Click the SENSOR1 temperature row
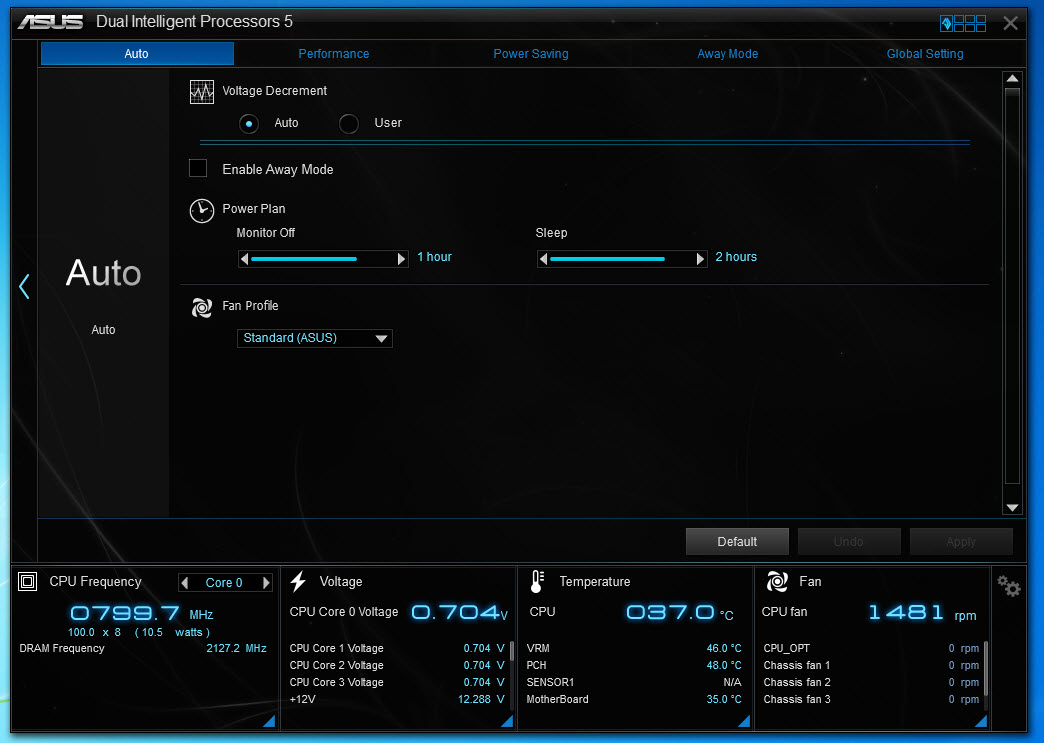Image resolution: width=1044 pixels, height=743 pixels. point(634,682)
